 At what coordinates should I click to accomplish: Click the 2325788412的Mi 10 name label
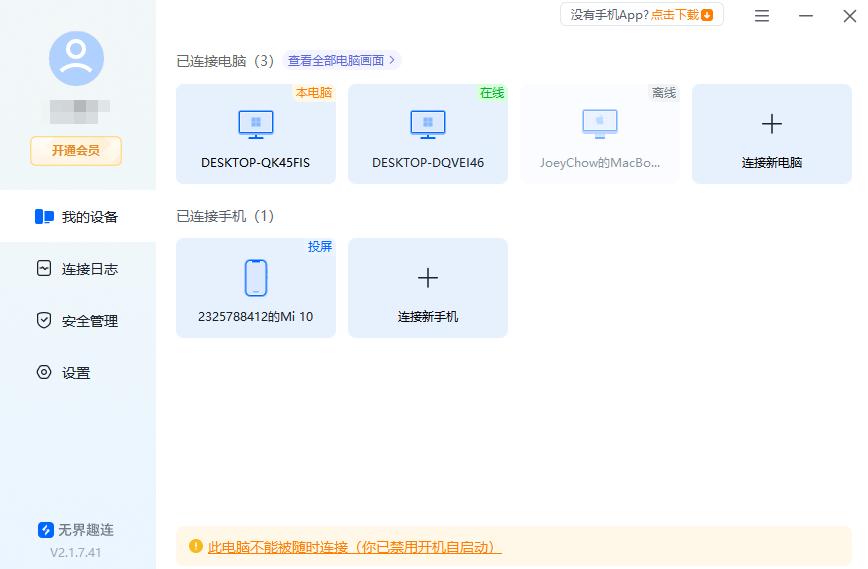[256, 317]
